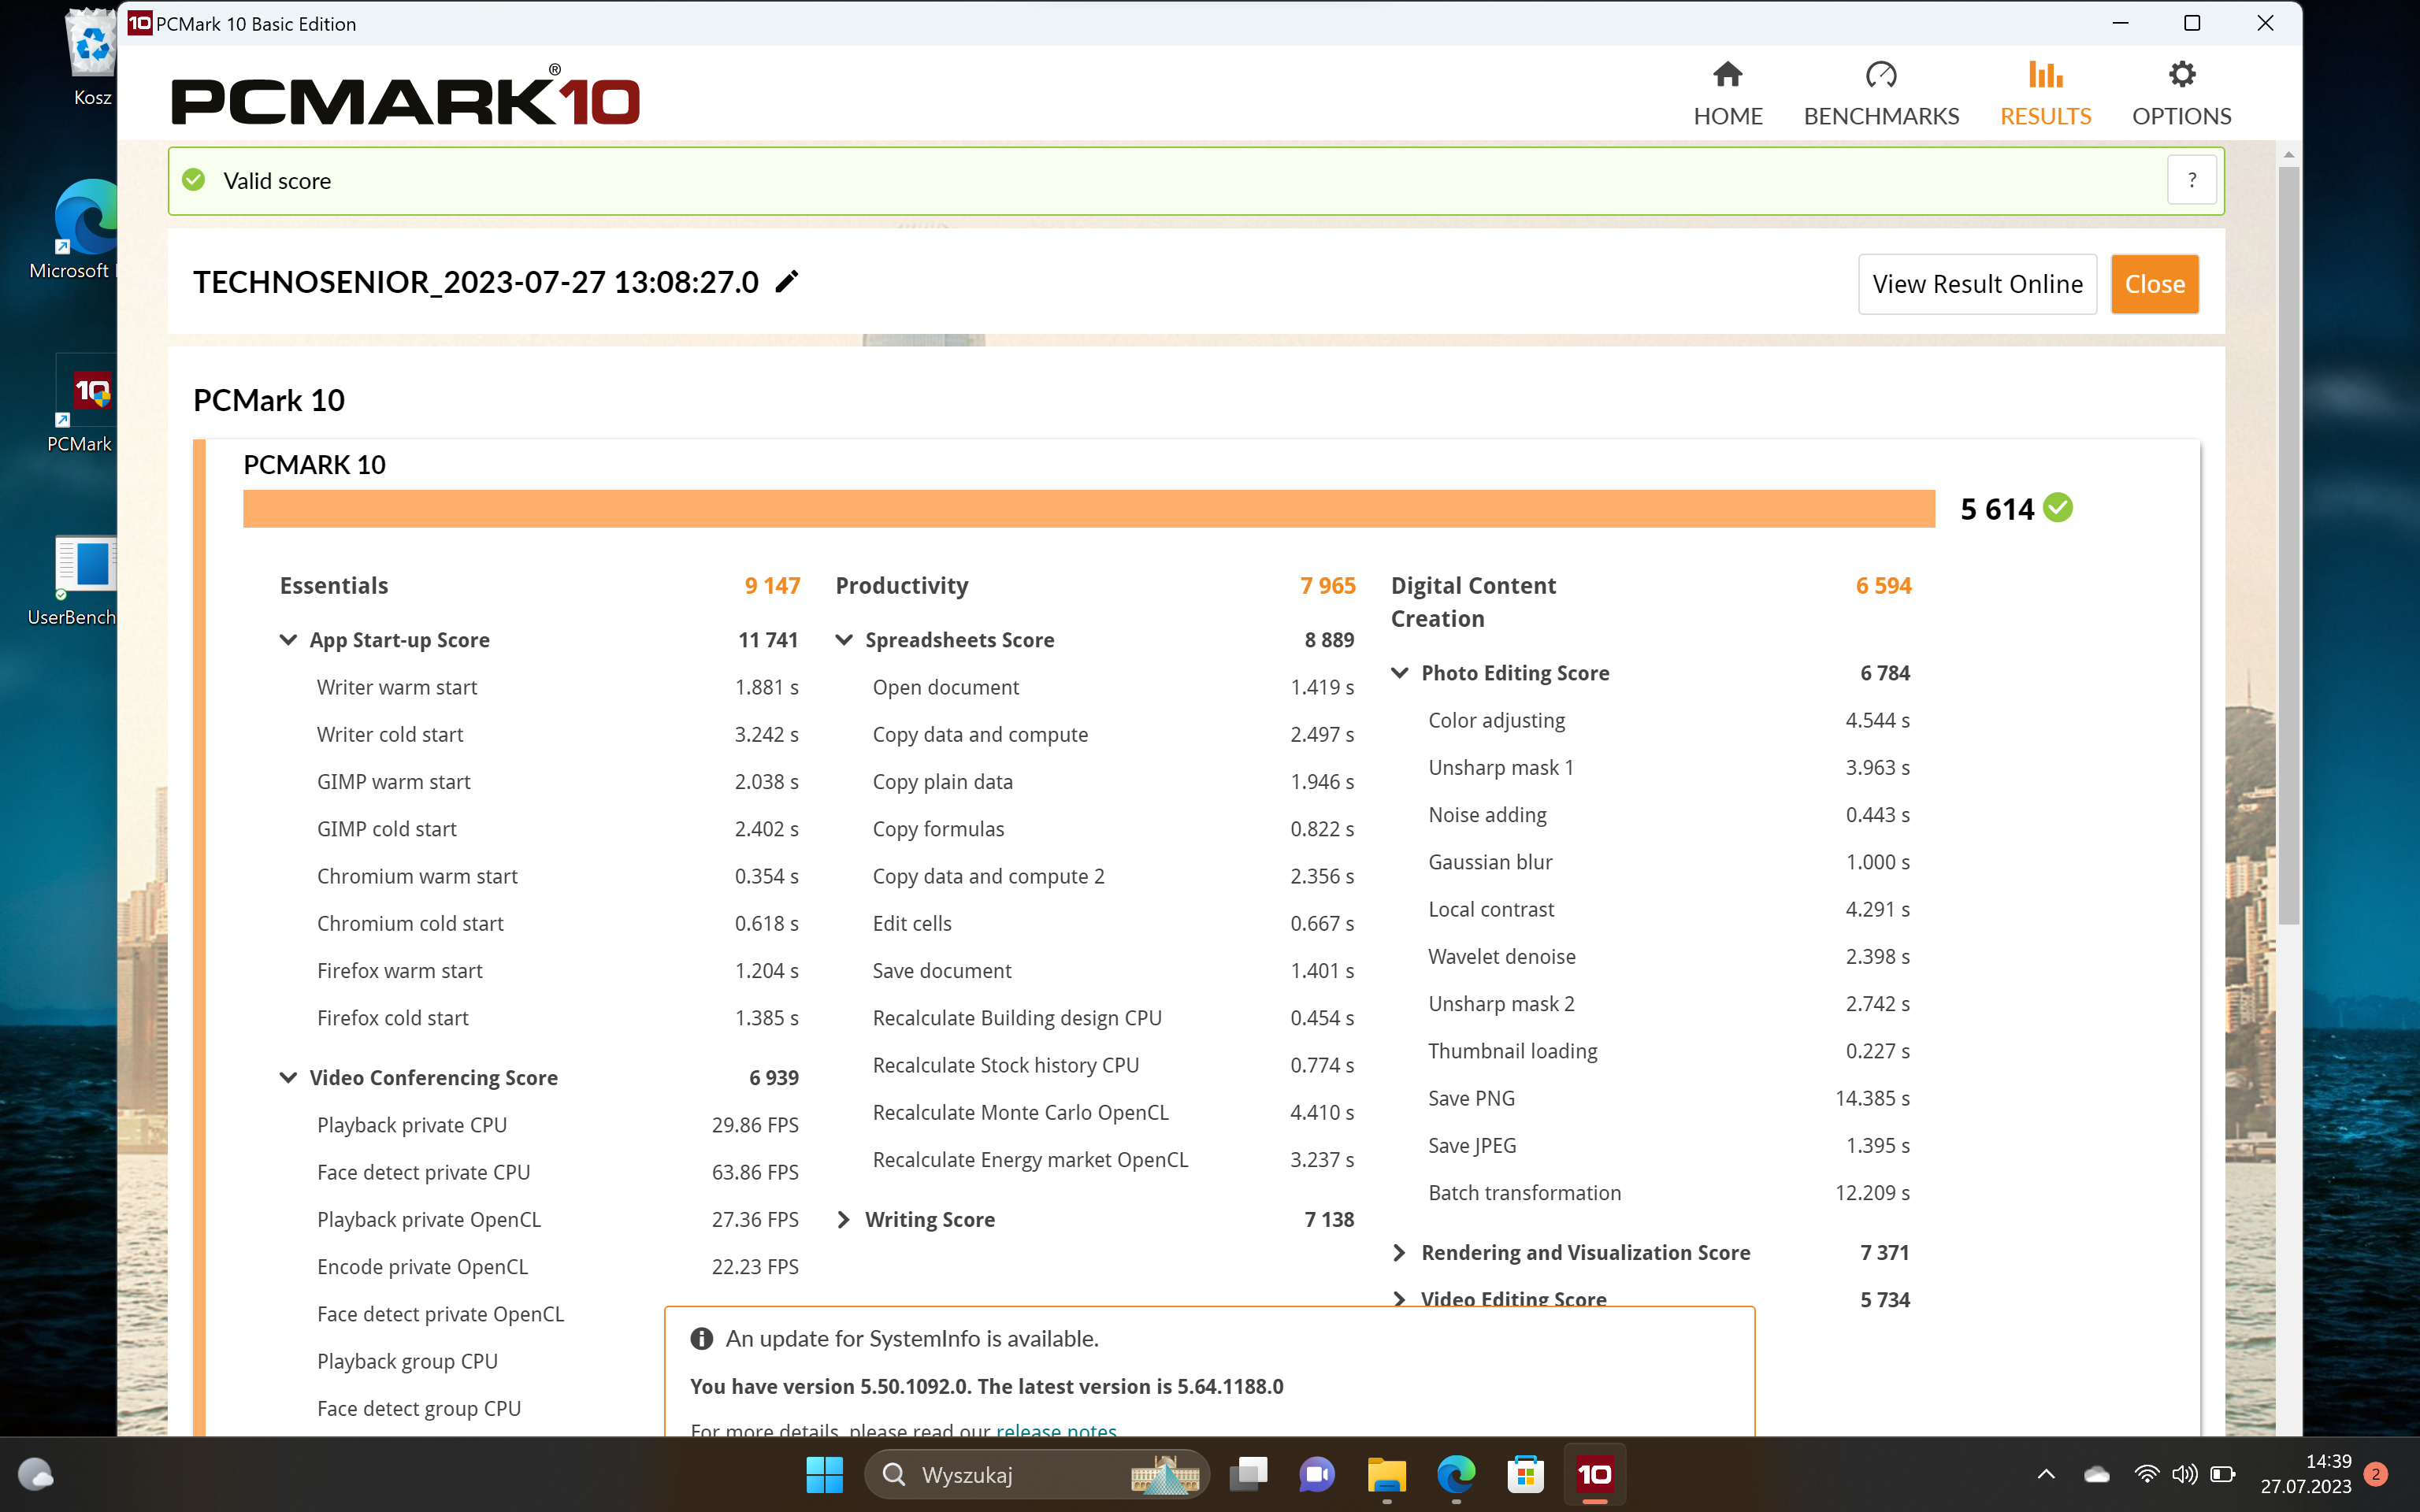2420x1512 pixels.
Task: Click the Chromium cold start row
Action: [x=557, y=923]
